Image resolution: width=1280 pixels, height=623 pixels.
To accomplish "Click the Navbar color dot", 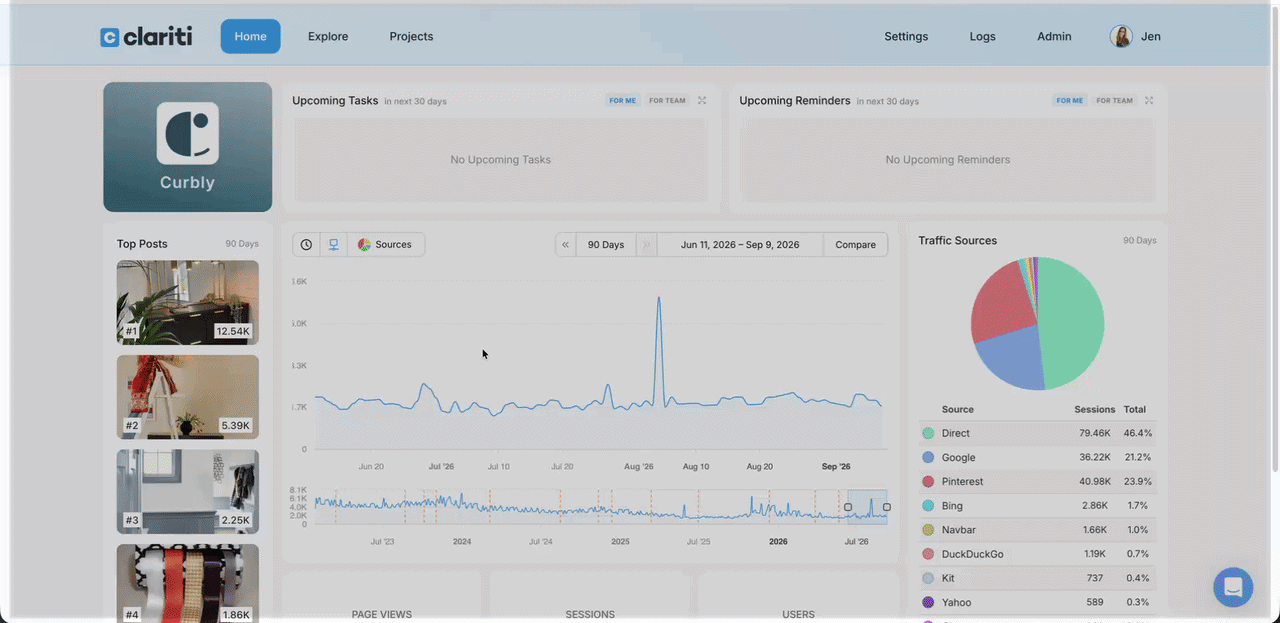I will (928, 530).
